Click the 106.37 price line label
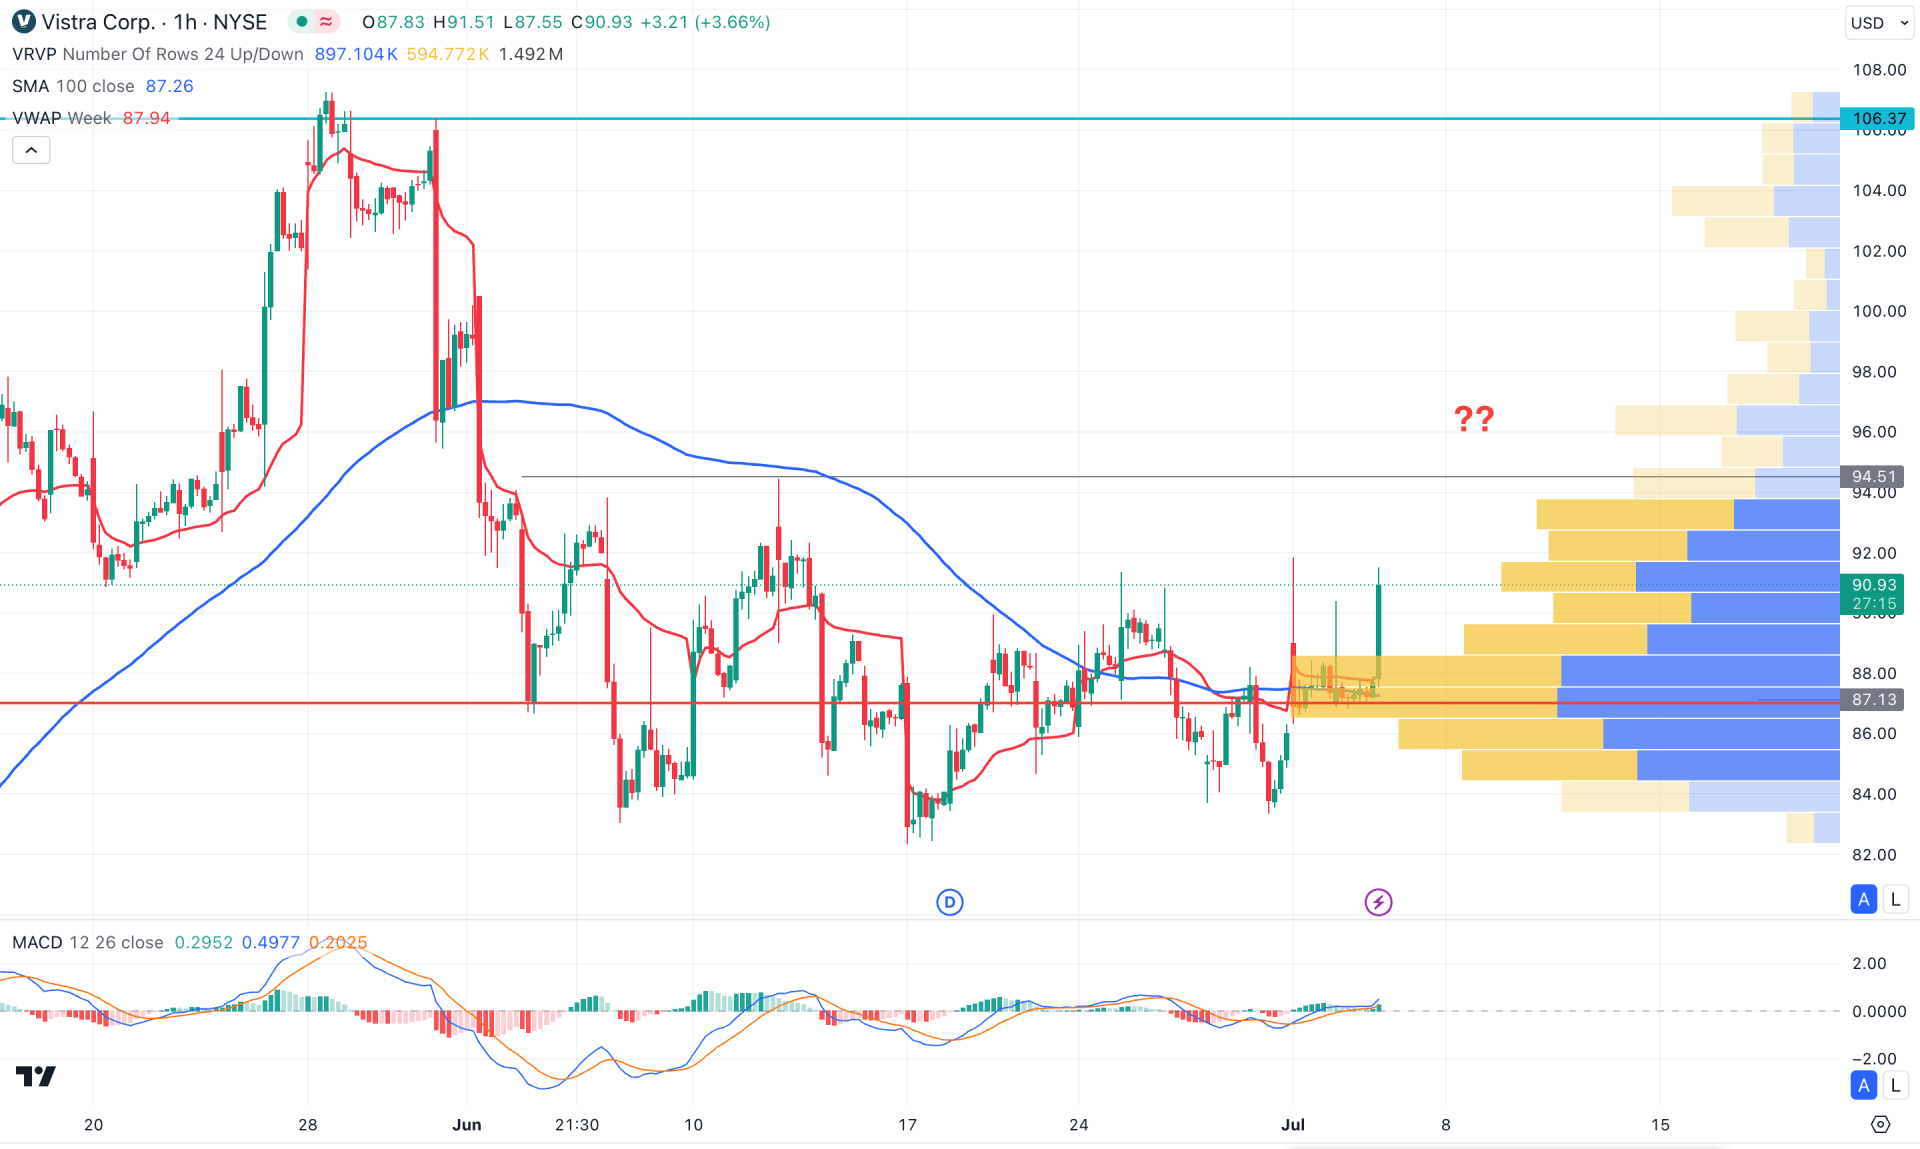Viewport: 1920px width, 1149px height. click(x=1877, y=118)
